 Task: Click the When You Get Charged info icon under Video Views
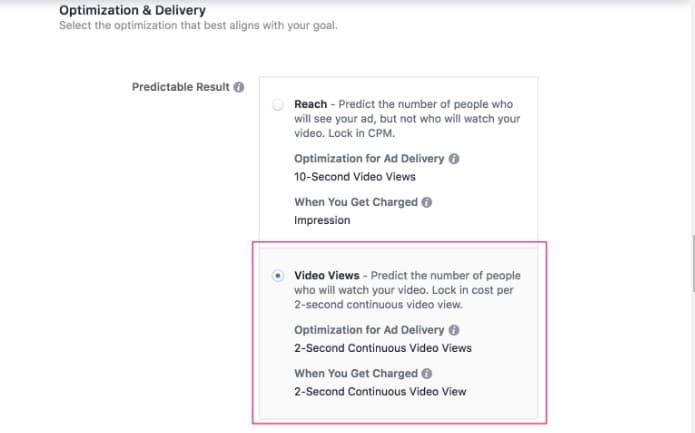point(426,373)
